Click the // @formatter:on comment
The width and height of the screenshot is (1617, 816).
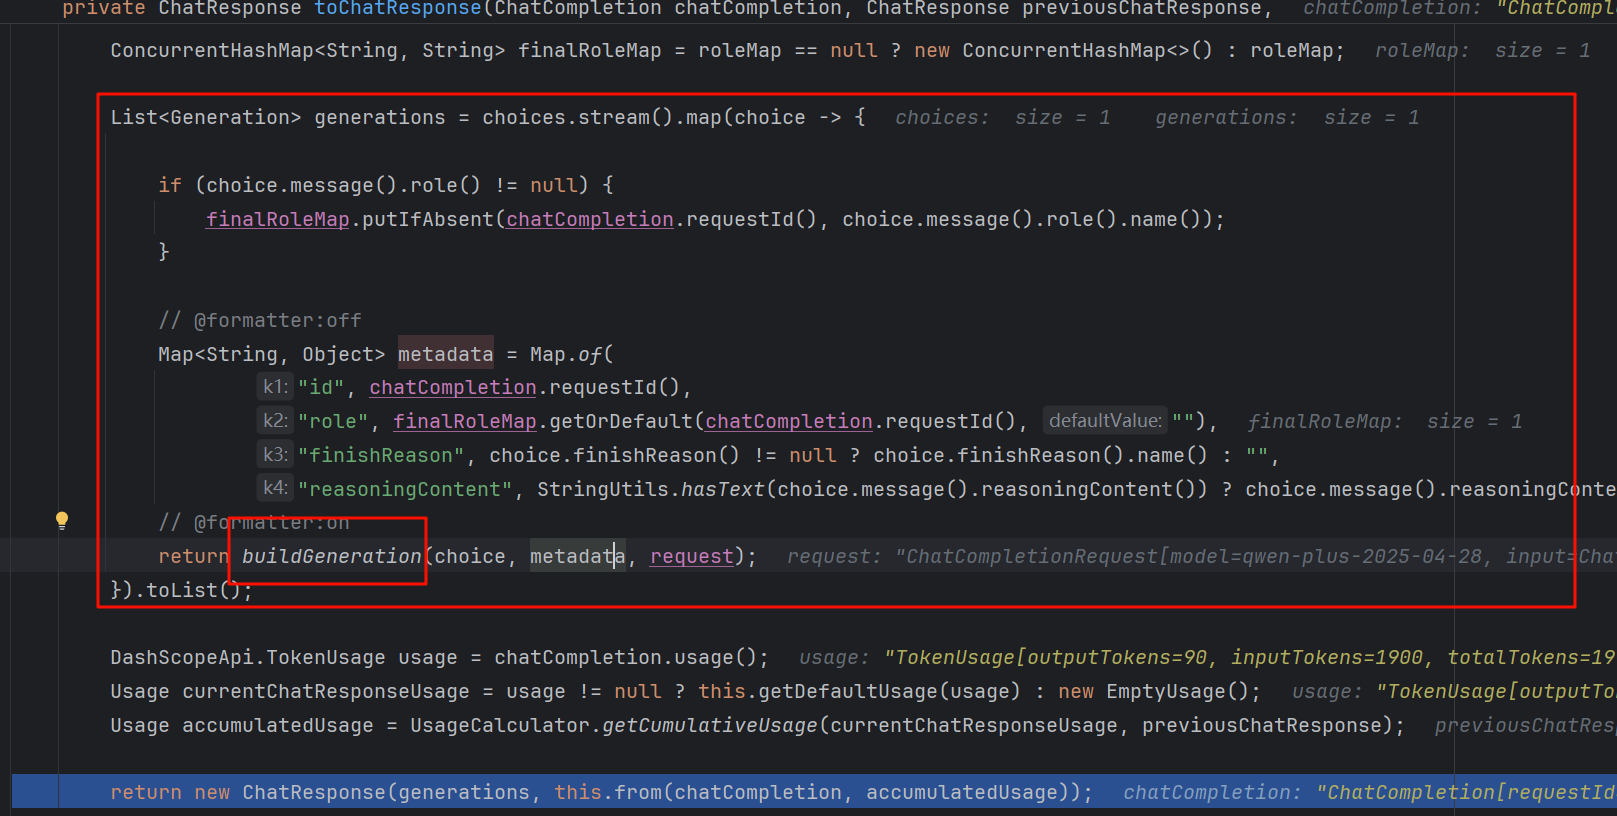[254, 522]
